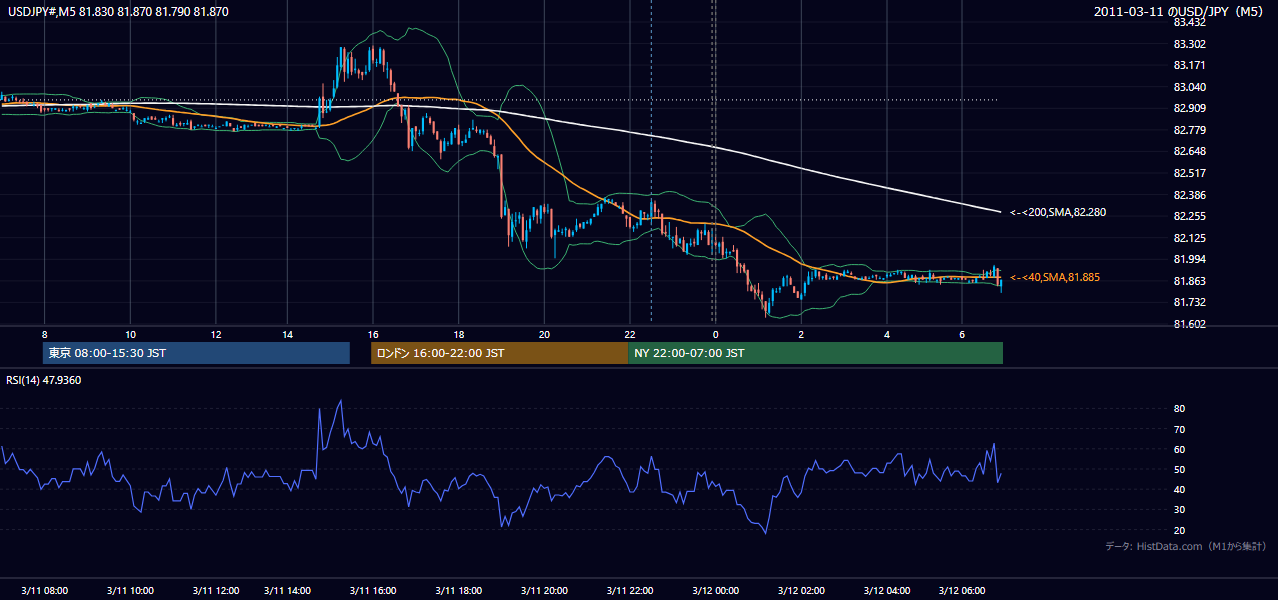This screenshot has height=600, width=1278.
Task: Click the RSI scale value 50
Action: 1179,469
